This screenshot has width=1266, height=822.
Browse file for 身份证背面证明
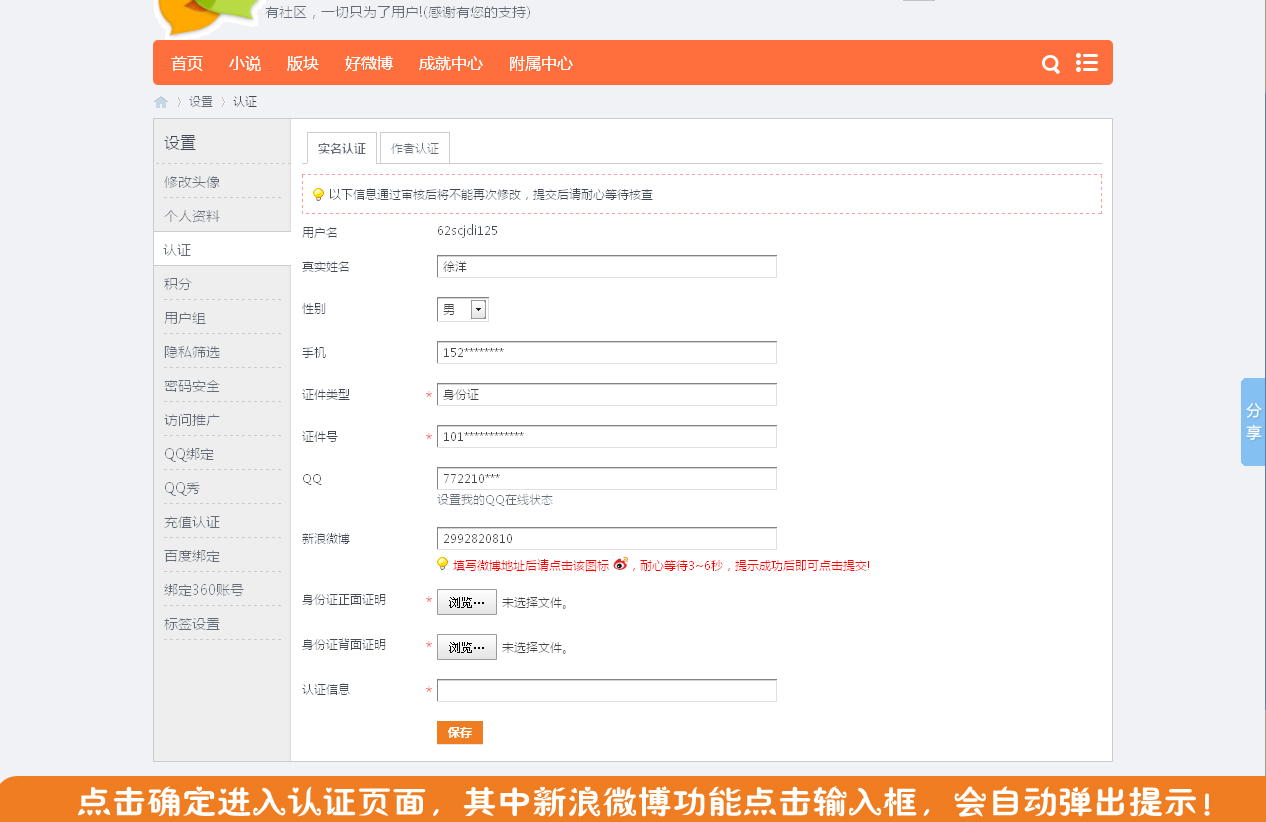pos(466,647)
